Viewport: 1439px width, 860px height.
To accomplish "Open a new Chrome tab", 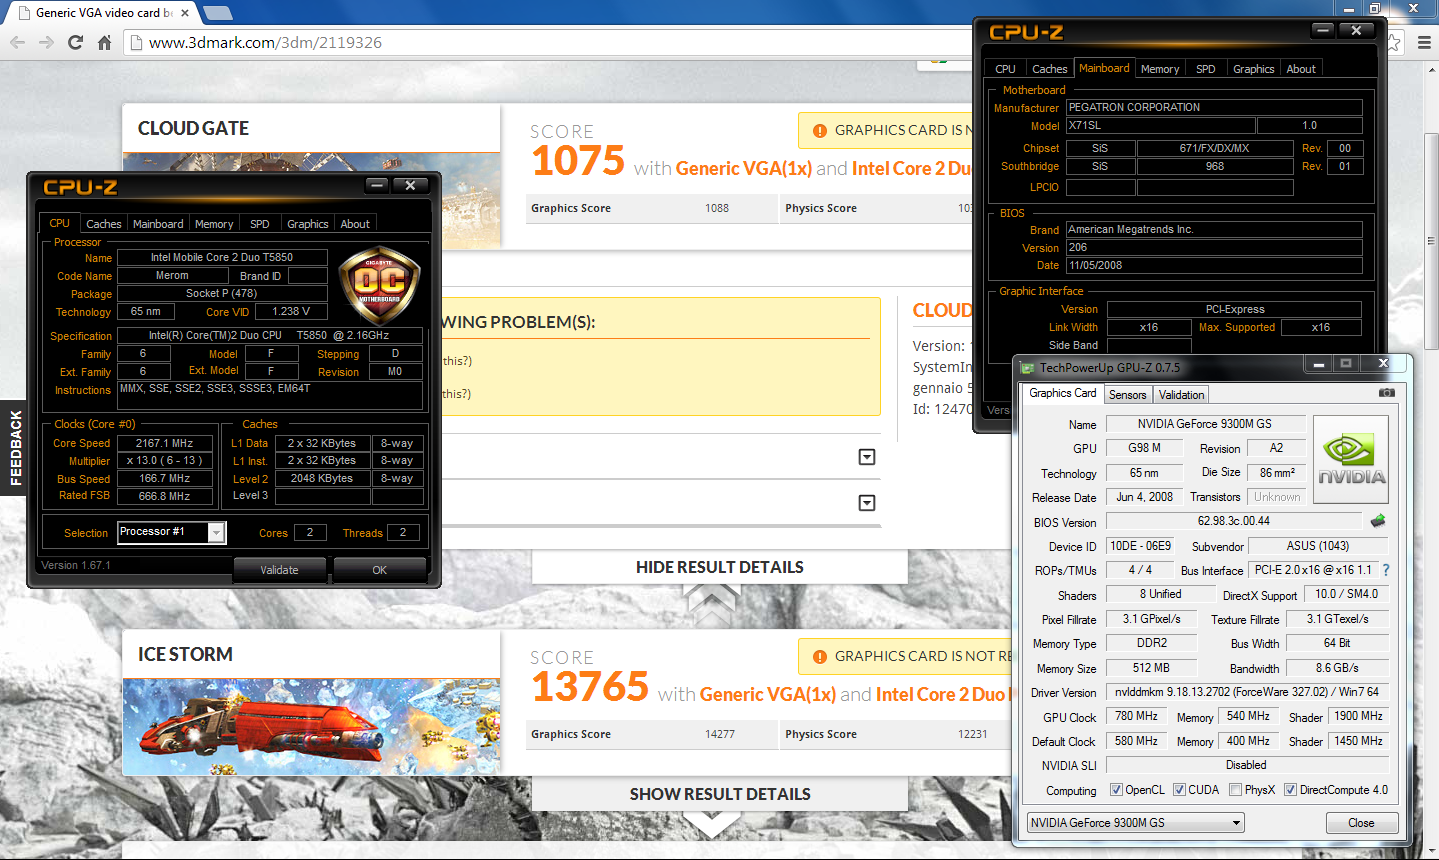I will click(217, 13).
